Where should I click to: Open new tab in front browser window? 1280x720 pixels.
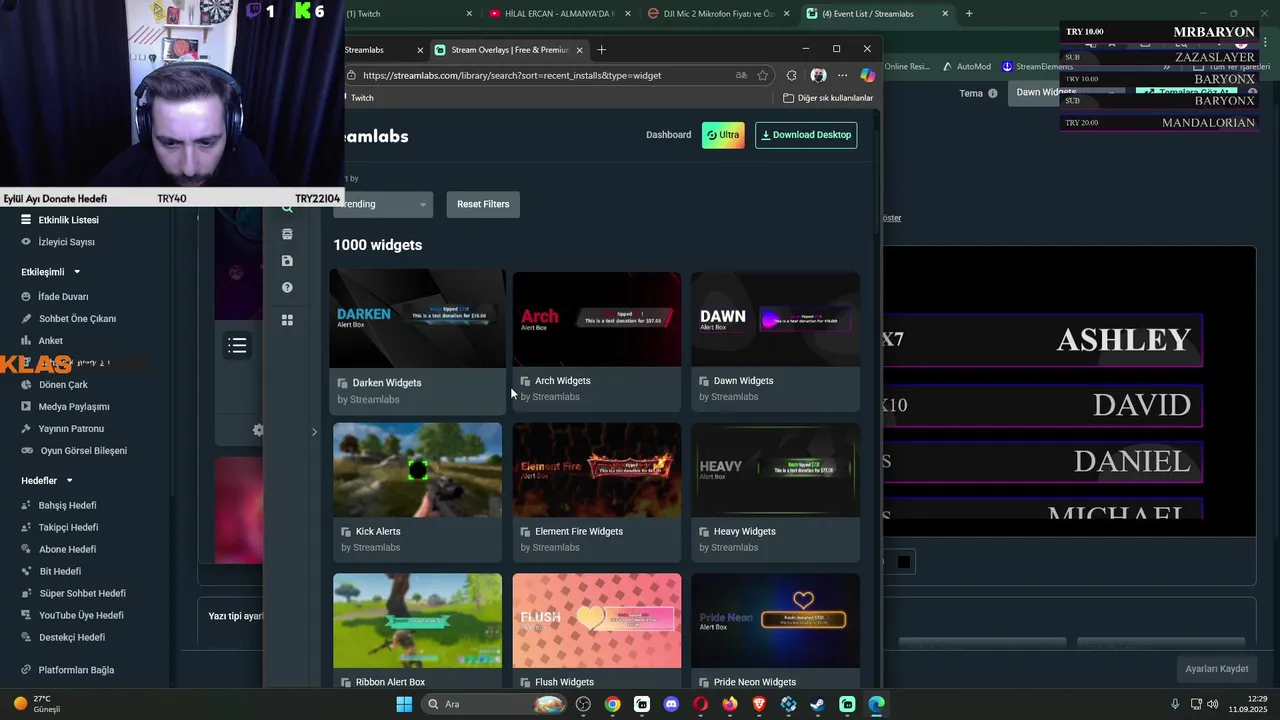click(601, 50)
